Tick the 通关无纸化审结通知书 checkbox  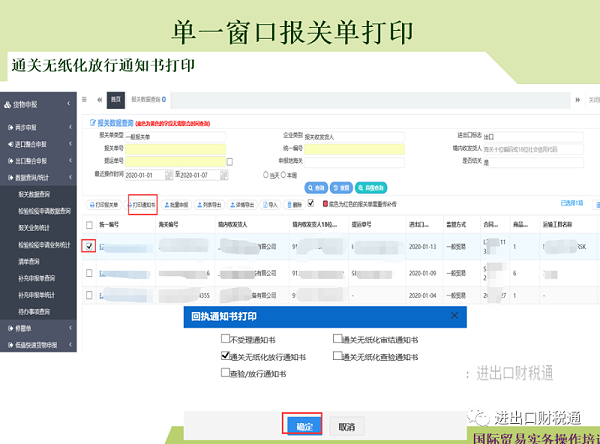click(337, 338)
